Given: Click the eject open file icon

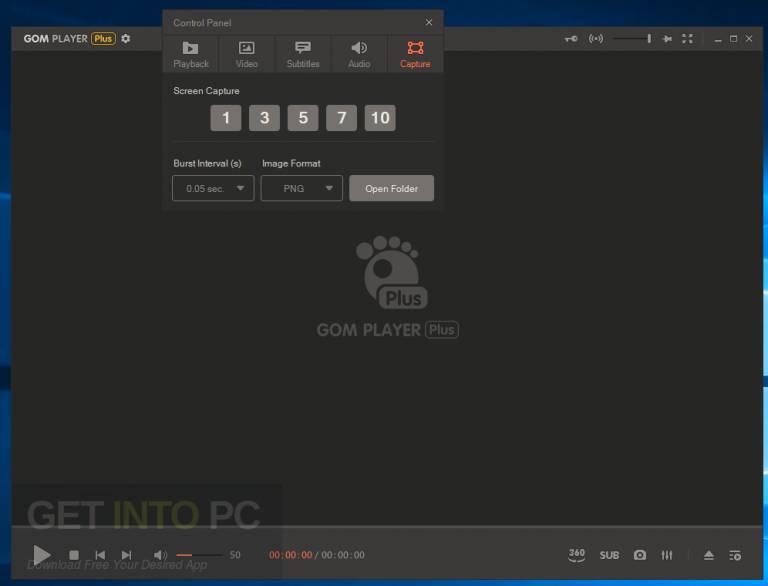Looking at the screenshot, I should tap(709, 555).
